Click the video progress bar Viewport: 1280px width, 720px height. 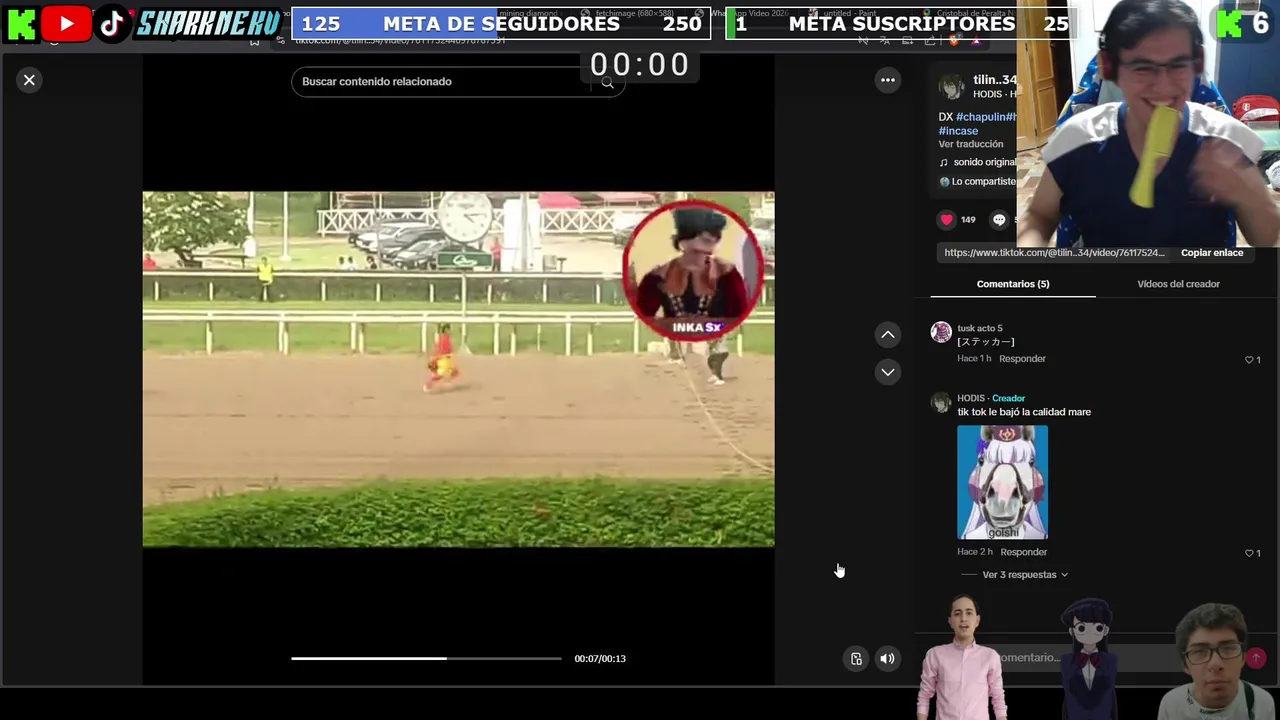426,658
